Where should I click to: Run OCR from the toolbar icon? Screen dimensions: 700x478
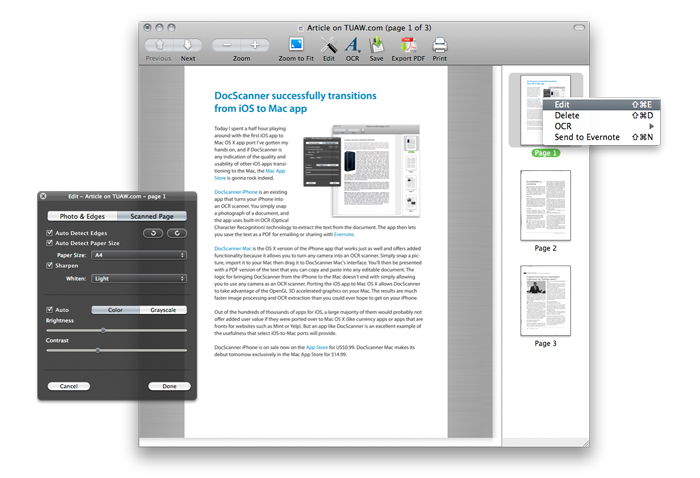(x=352, y=45)
